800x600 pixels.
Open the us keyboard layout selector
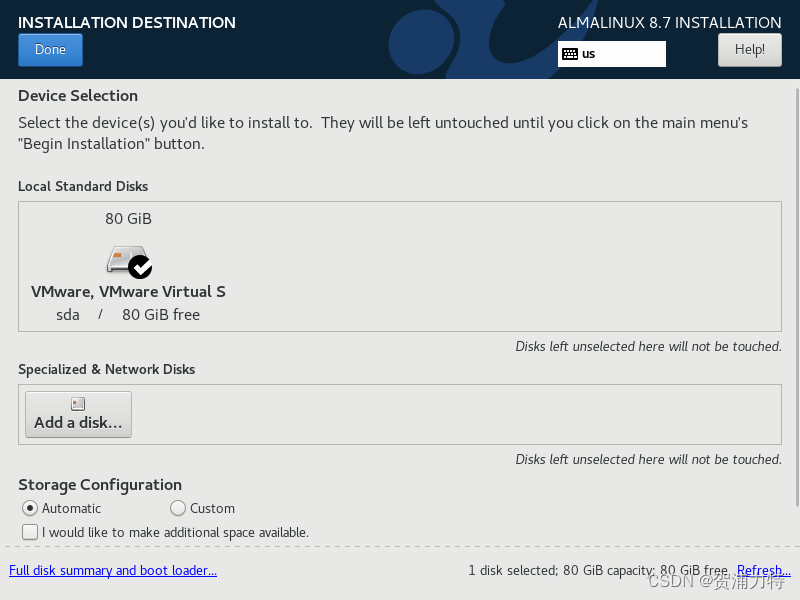tap(611, 54)
